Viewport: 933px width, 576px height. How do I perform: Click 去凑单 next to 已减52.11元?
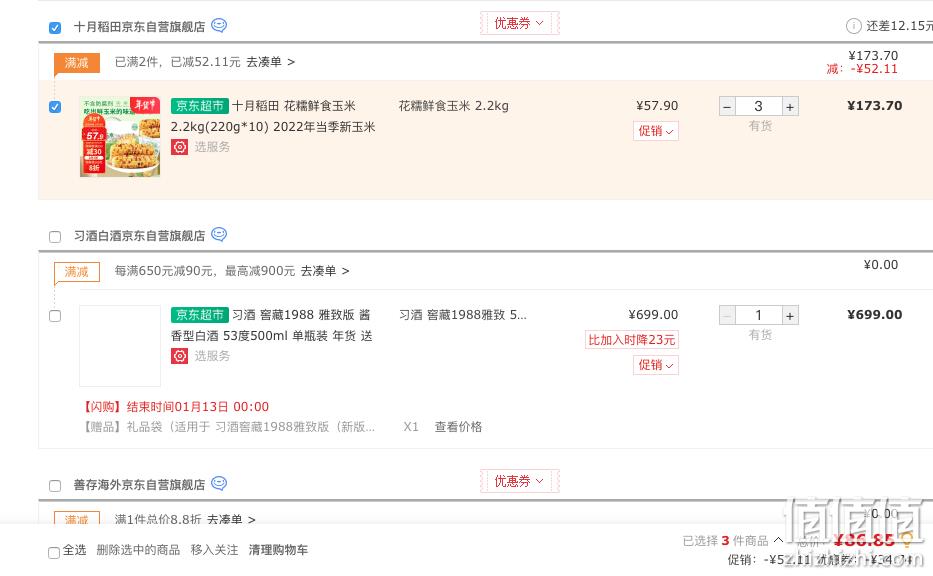[271, 62]
